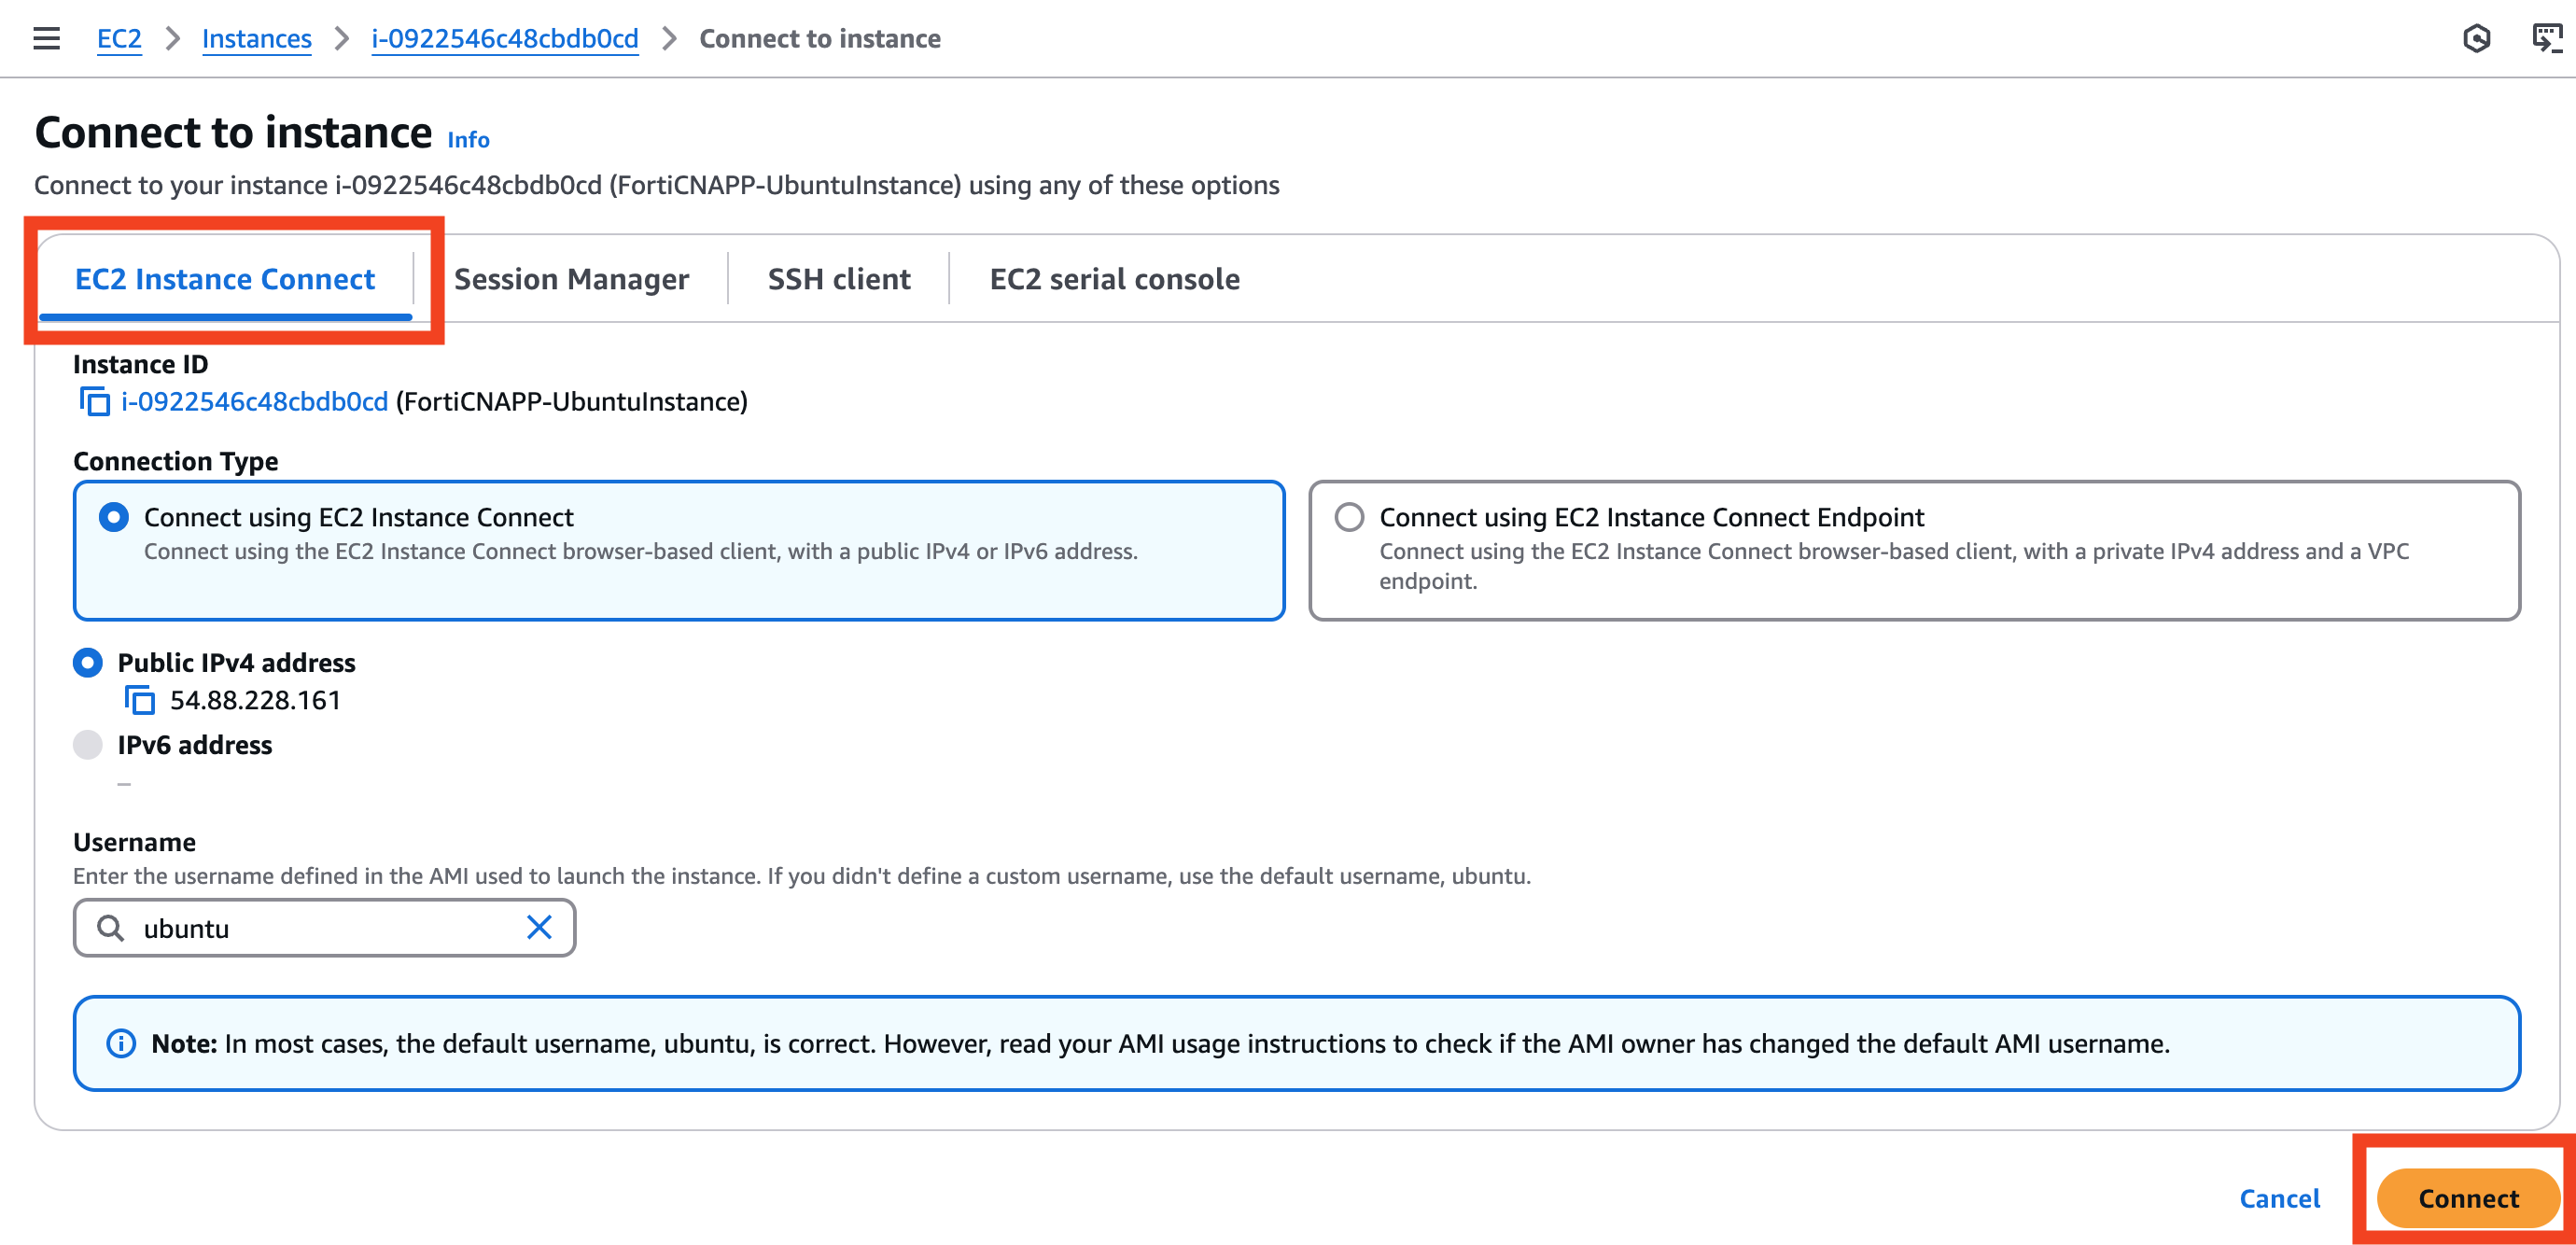
Task: Click the orange Connect button
Action: (2467, 1198)
